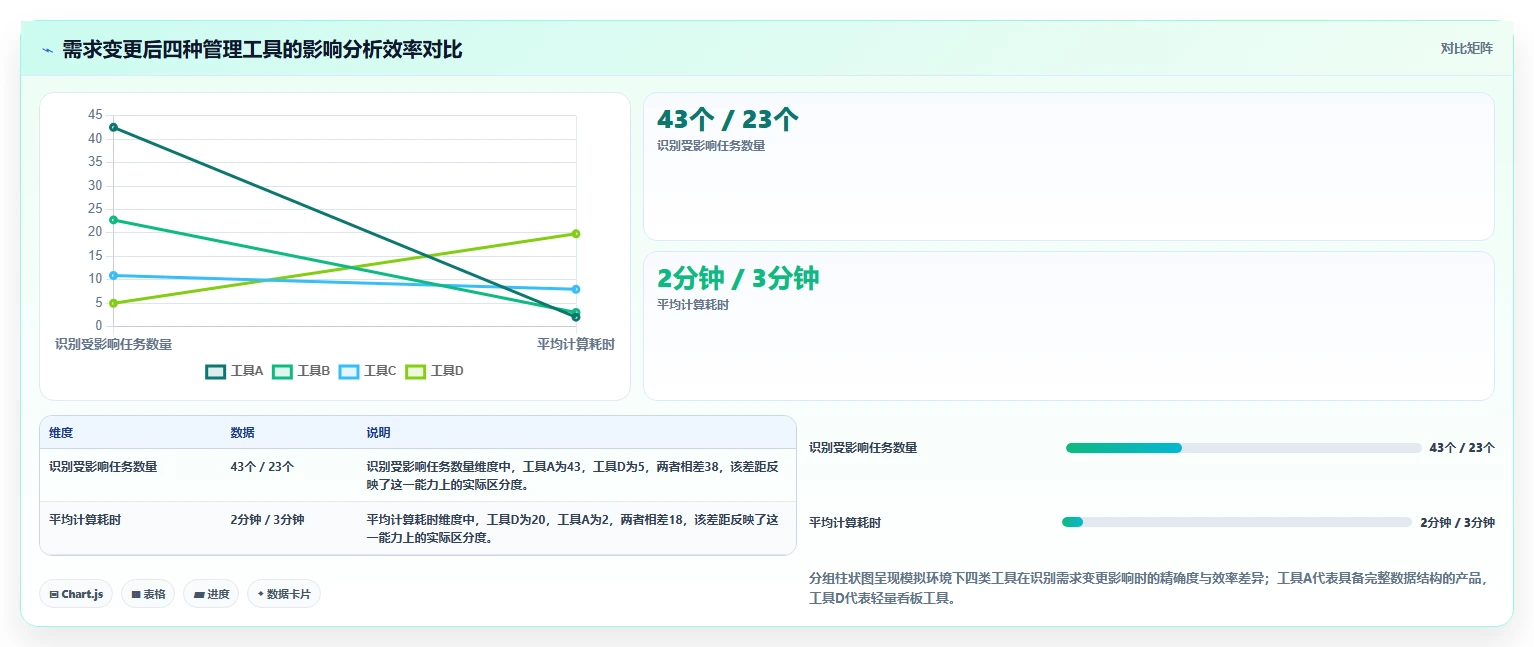Click the 识别受影响任务数量 table row cell
The width and height of the screenshot is (1534, 647).
pyautogui.click(x=103, y=466)
